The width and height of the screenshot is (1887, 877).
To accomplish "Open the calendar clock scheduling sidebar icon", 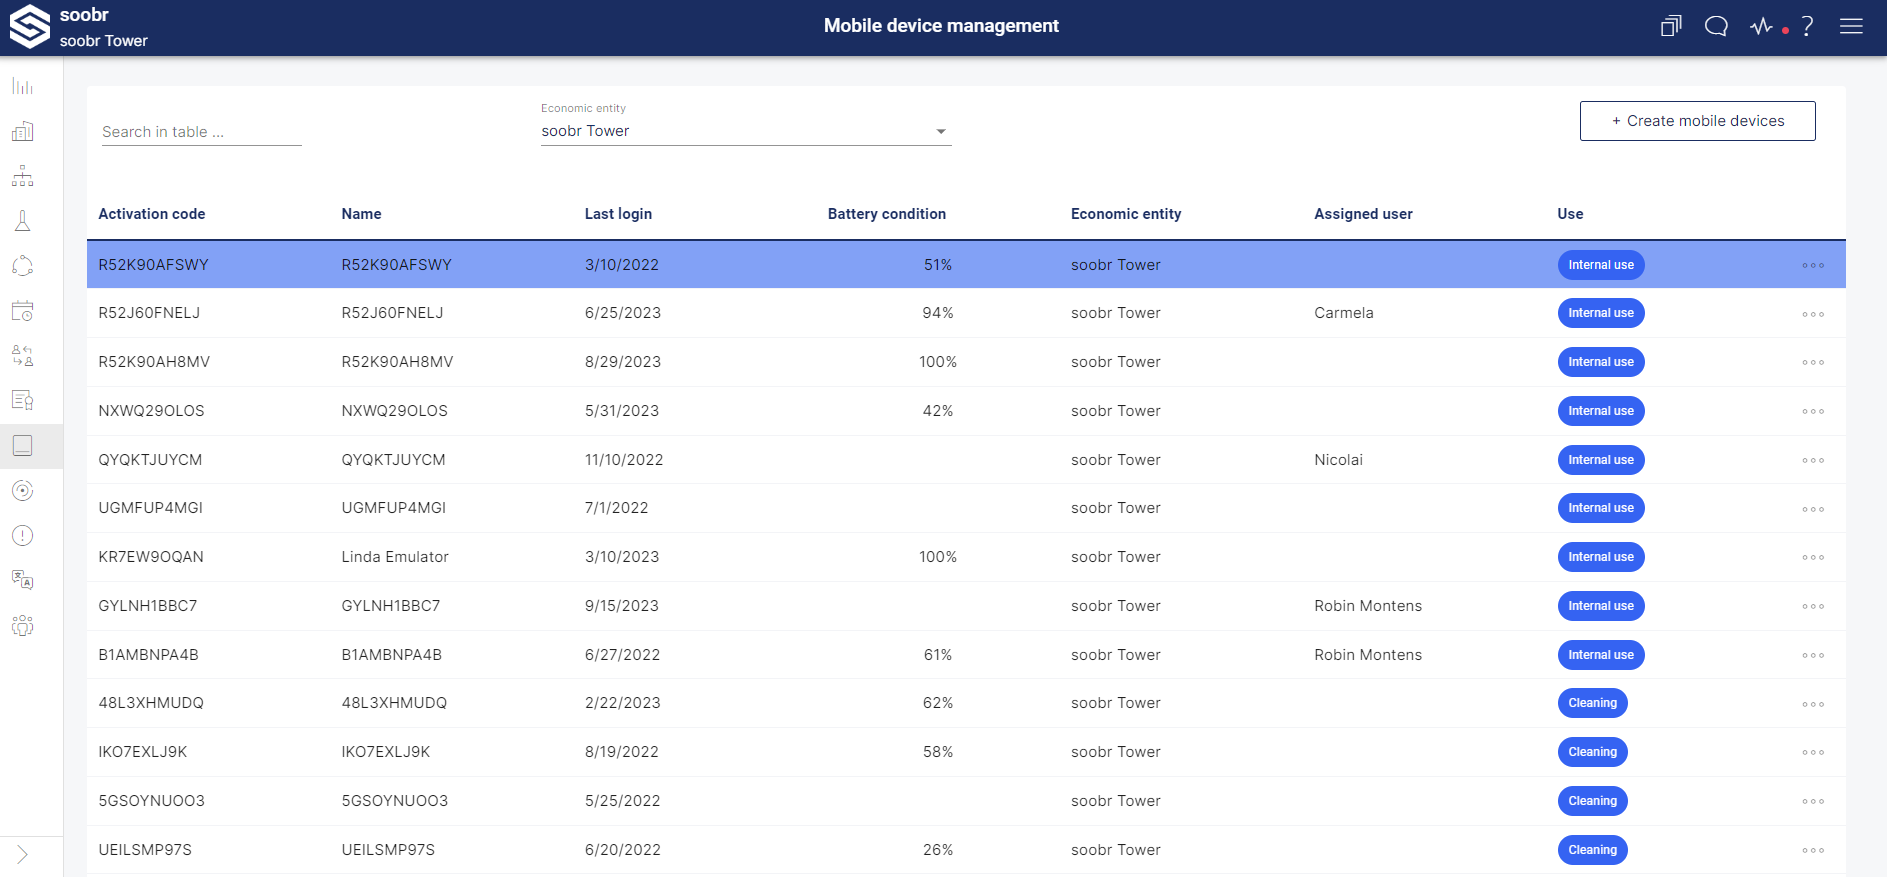I will [22, 311].
